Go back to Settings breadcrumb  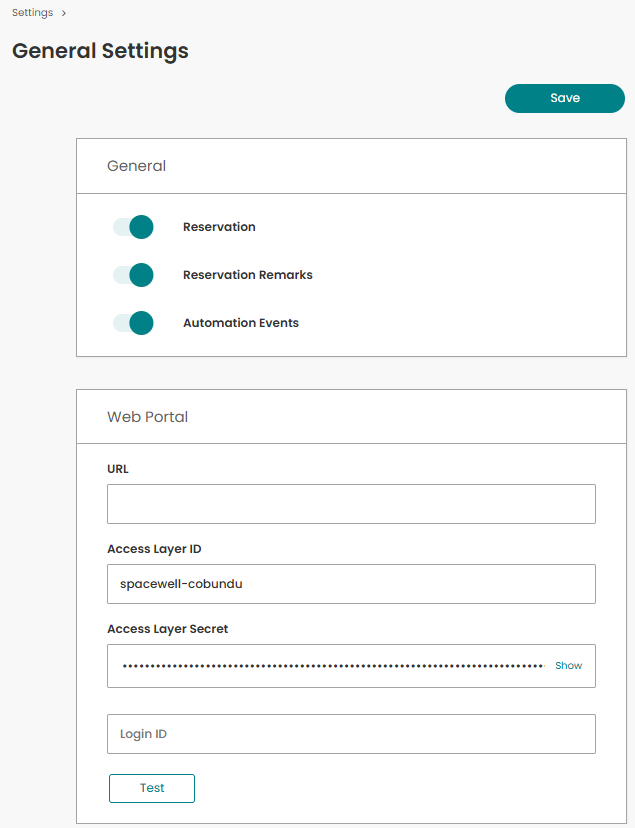click(x=33, y=13)
